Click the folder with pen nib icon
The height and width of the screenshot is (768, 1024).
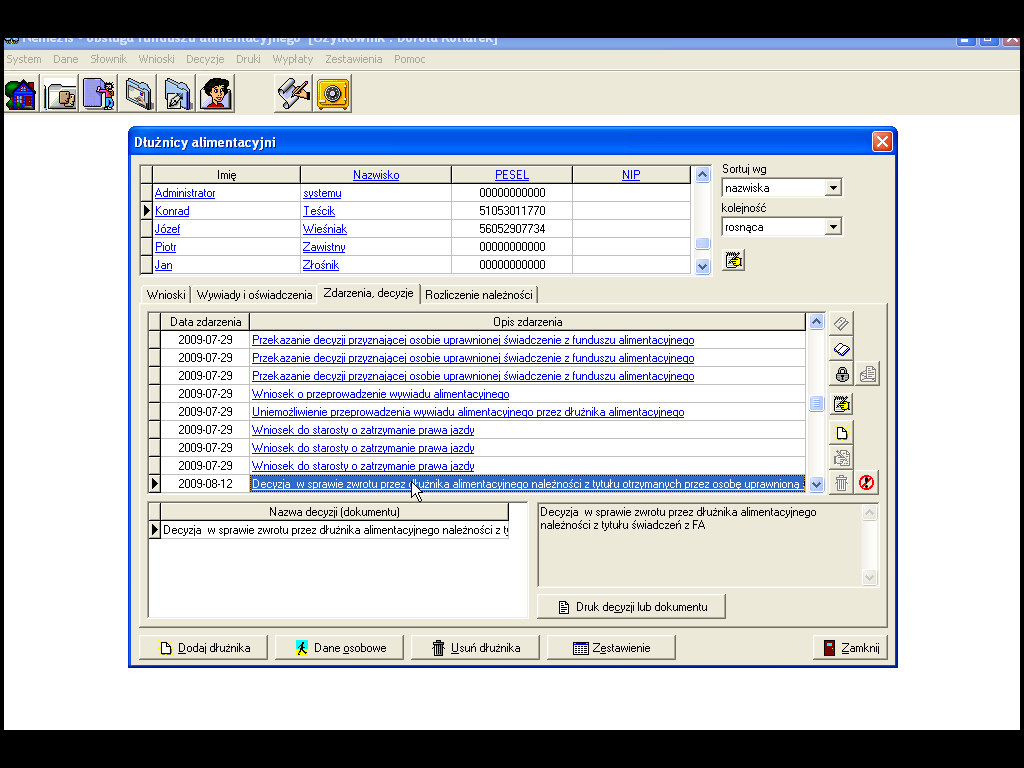tap(177, 94)
